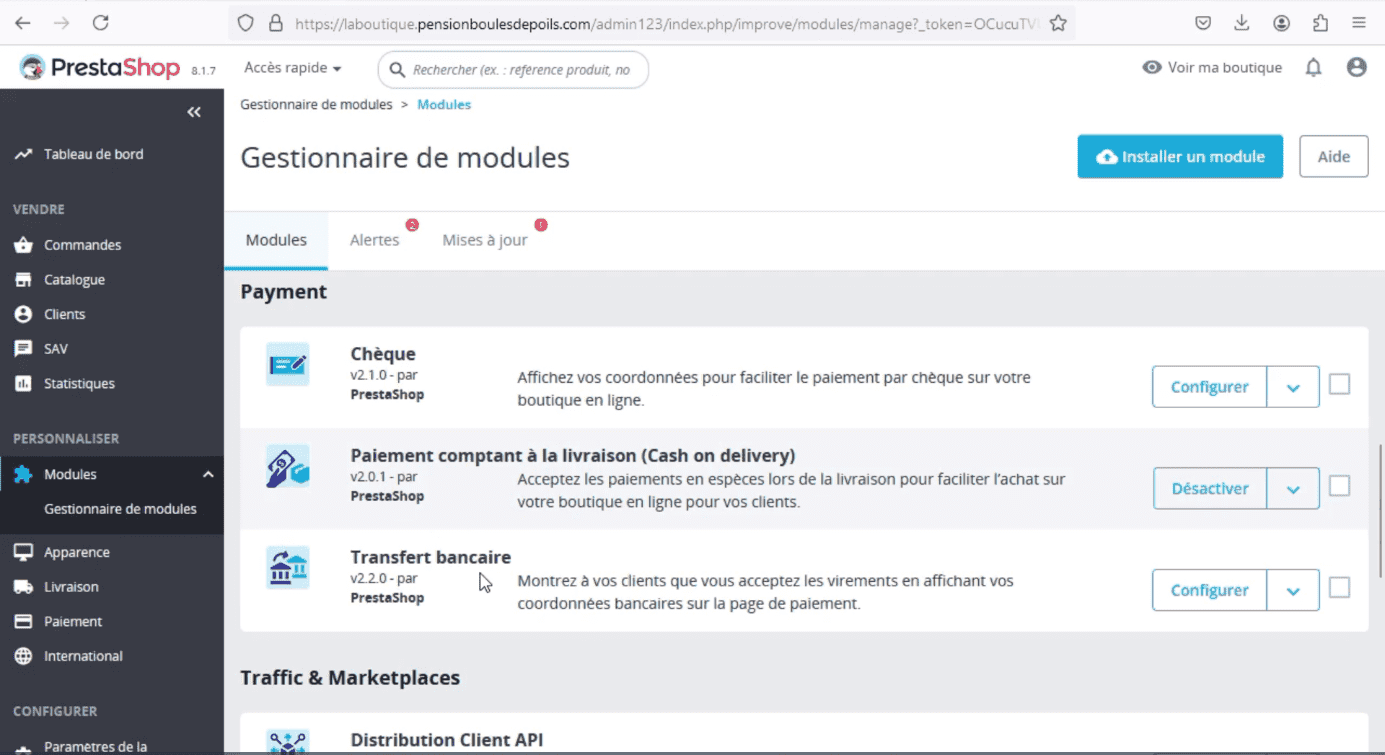The height and width of the screenshot is (755, 1385).
Task: Click the SAV chat icon
Action: tap(23, 349)
